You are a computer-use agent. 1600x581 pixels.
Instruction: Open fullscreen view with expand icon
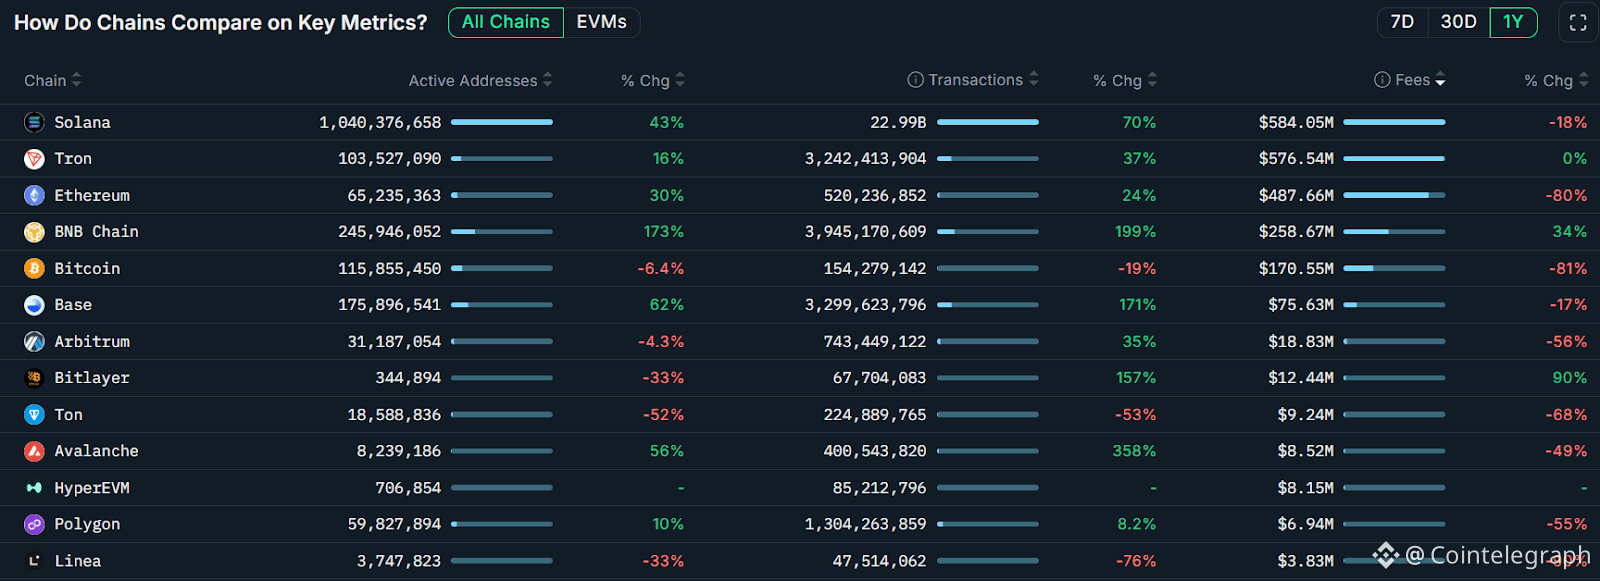coord(1578,23)
